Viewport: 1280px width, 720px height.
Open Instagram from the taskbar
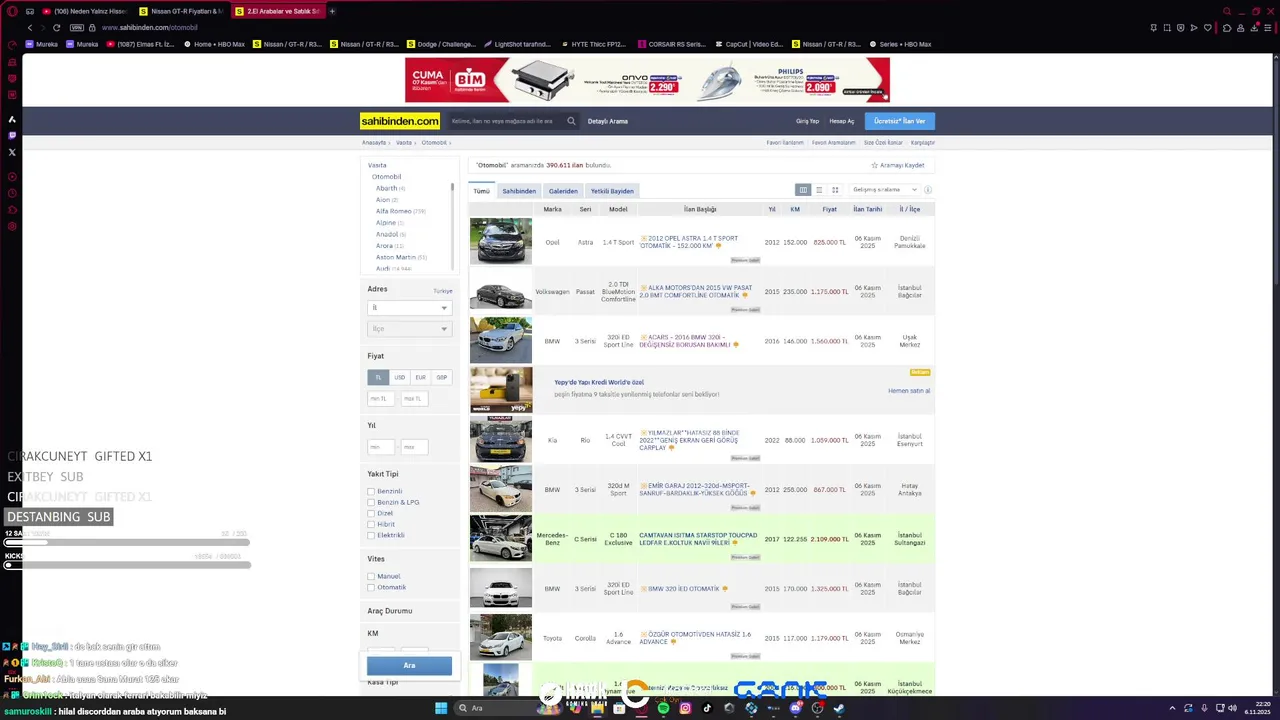pyautogui.click(x=685, y=708)
